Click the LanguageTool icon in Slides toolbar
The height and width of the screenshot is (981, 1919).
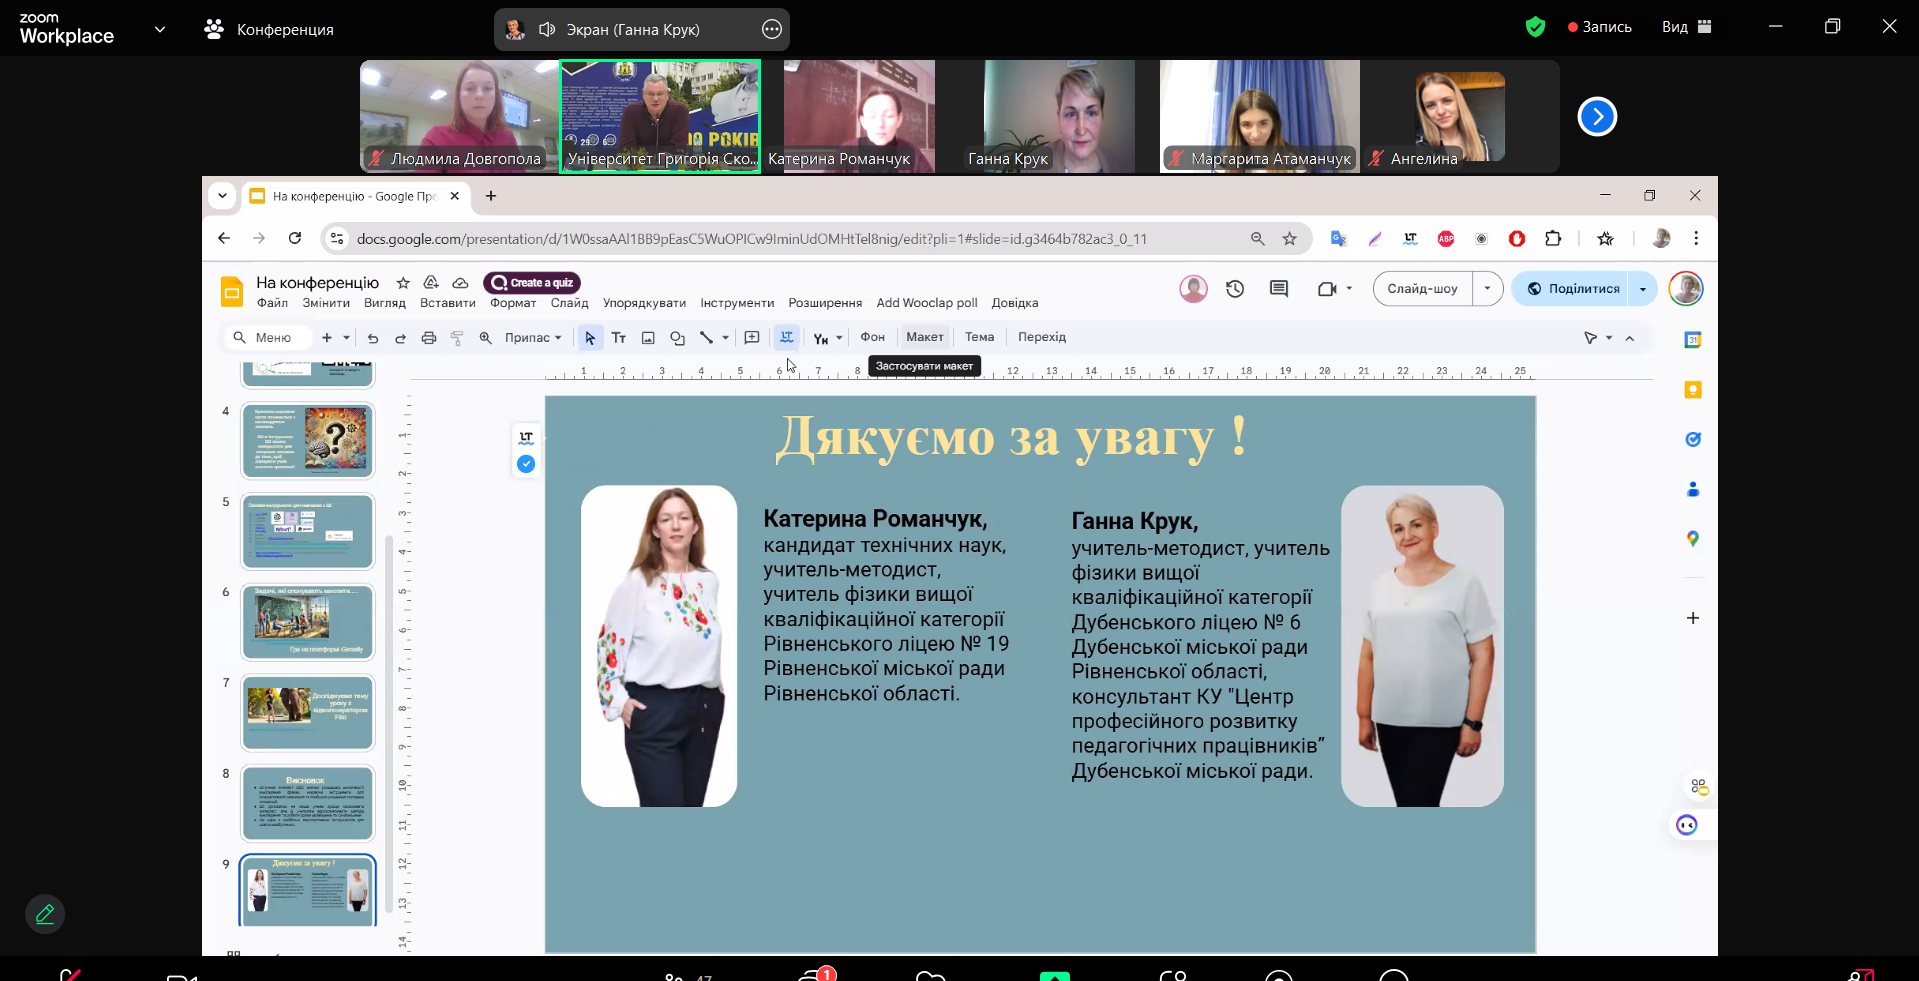click(x=787, y=338)
